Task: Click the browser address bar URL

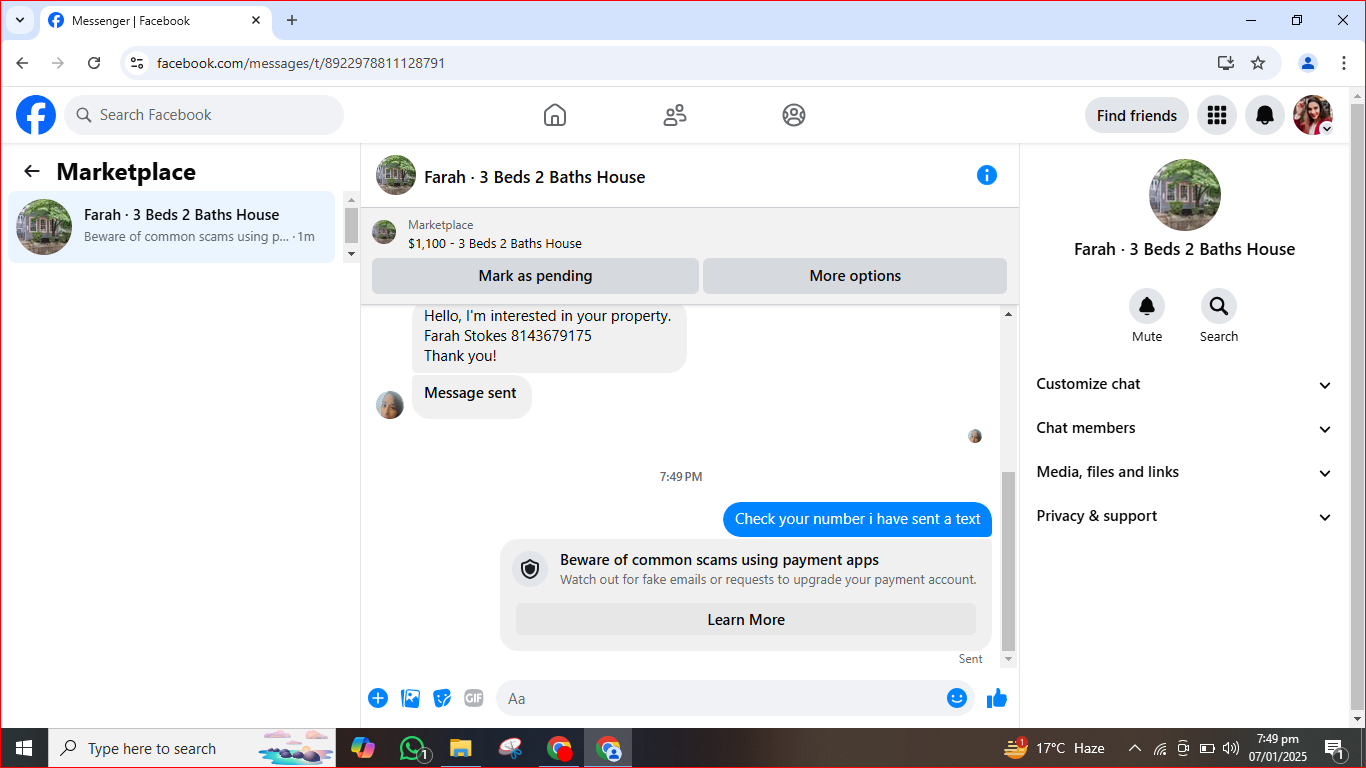Action: pyautogui.click(x=301, y=63)
